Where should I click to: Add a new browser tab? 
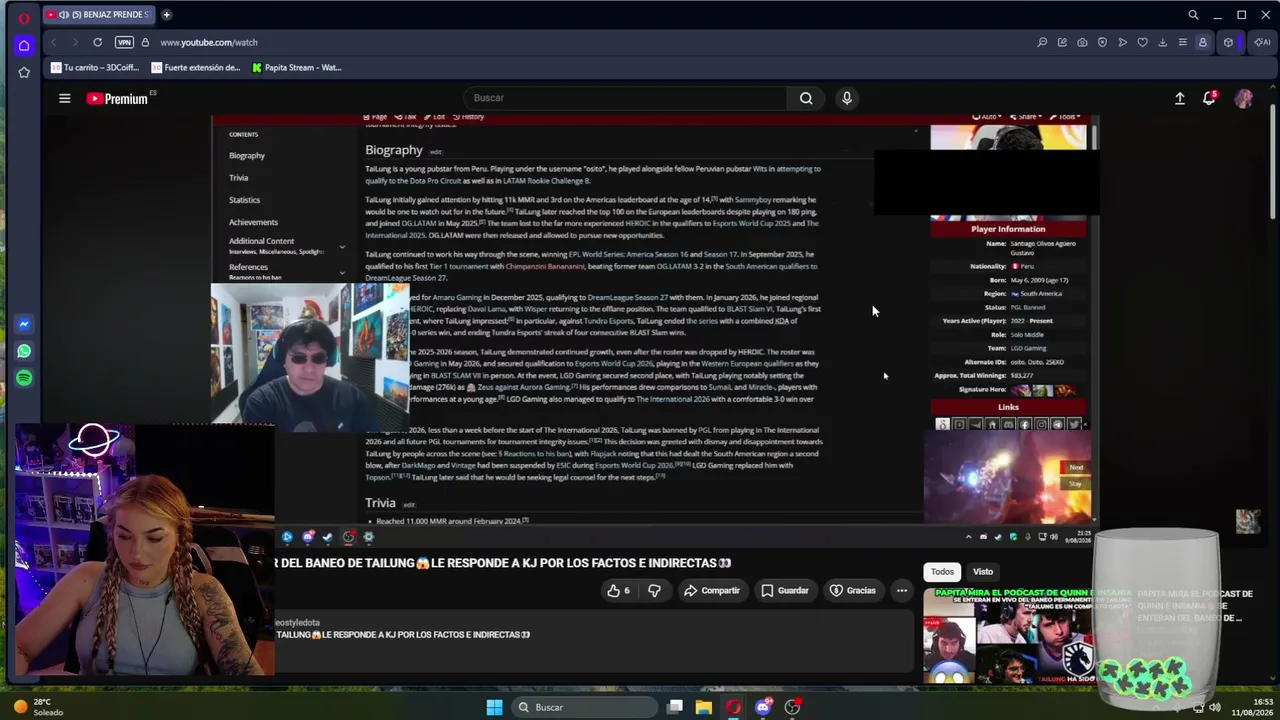pos(166,15)
